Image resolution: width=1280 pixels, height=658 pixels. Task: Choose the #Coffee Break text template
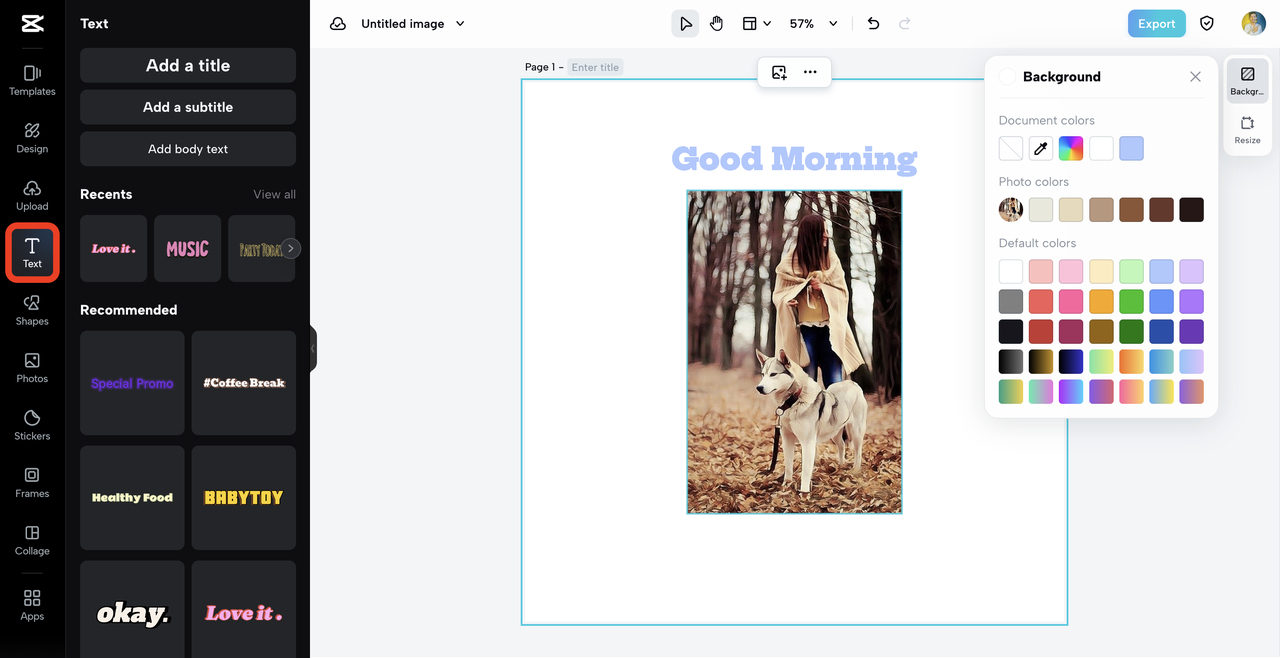244,383
